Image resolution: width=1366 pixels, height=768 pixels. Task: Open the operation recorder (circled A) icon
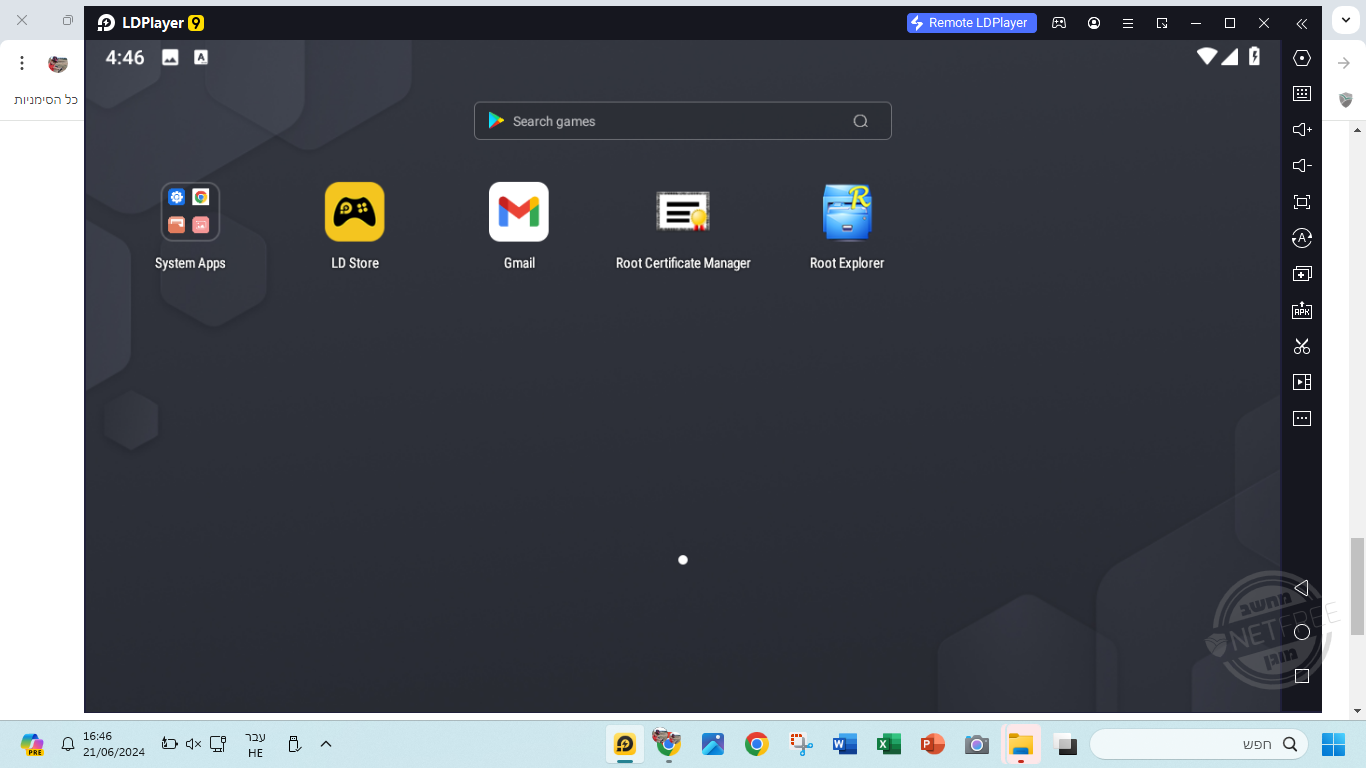click(x=1302, y=238)
